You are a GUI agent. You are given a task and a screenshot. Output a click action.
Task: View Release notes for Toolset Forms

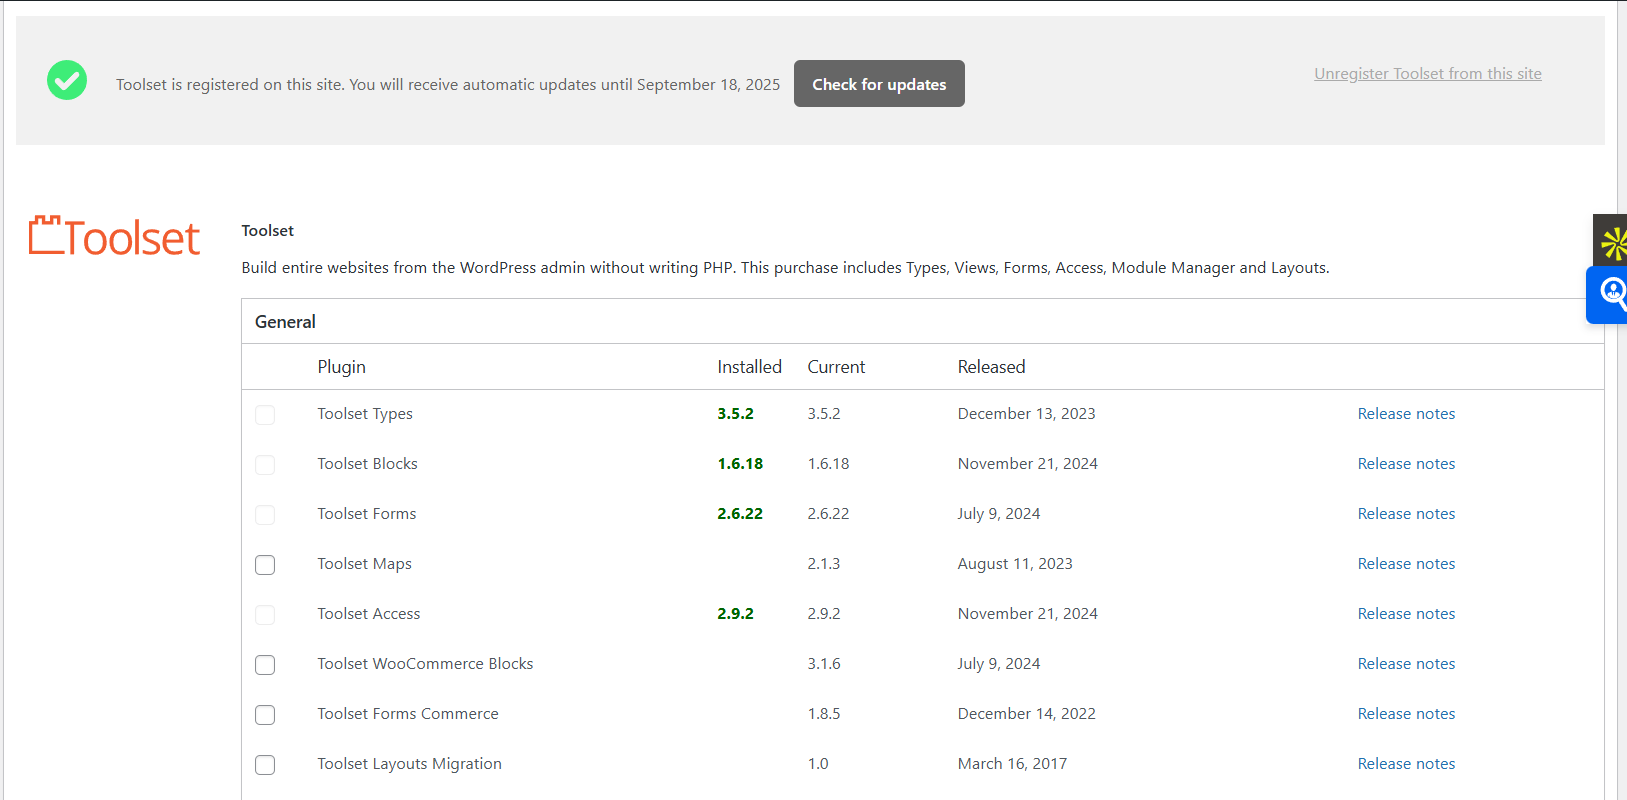1406,514
